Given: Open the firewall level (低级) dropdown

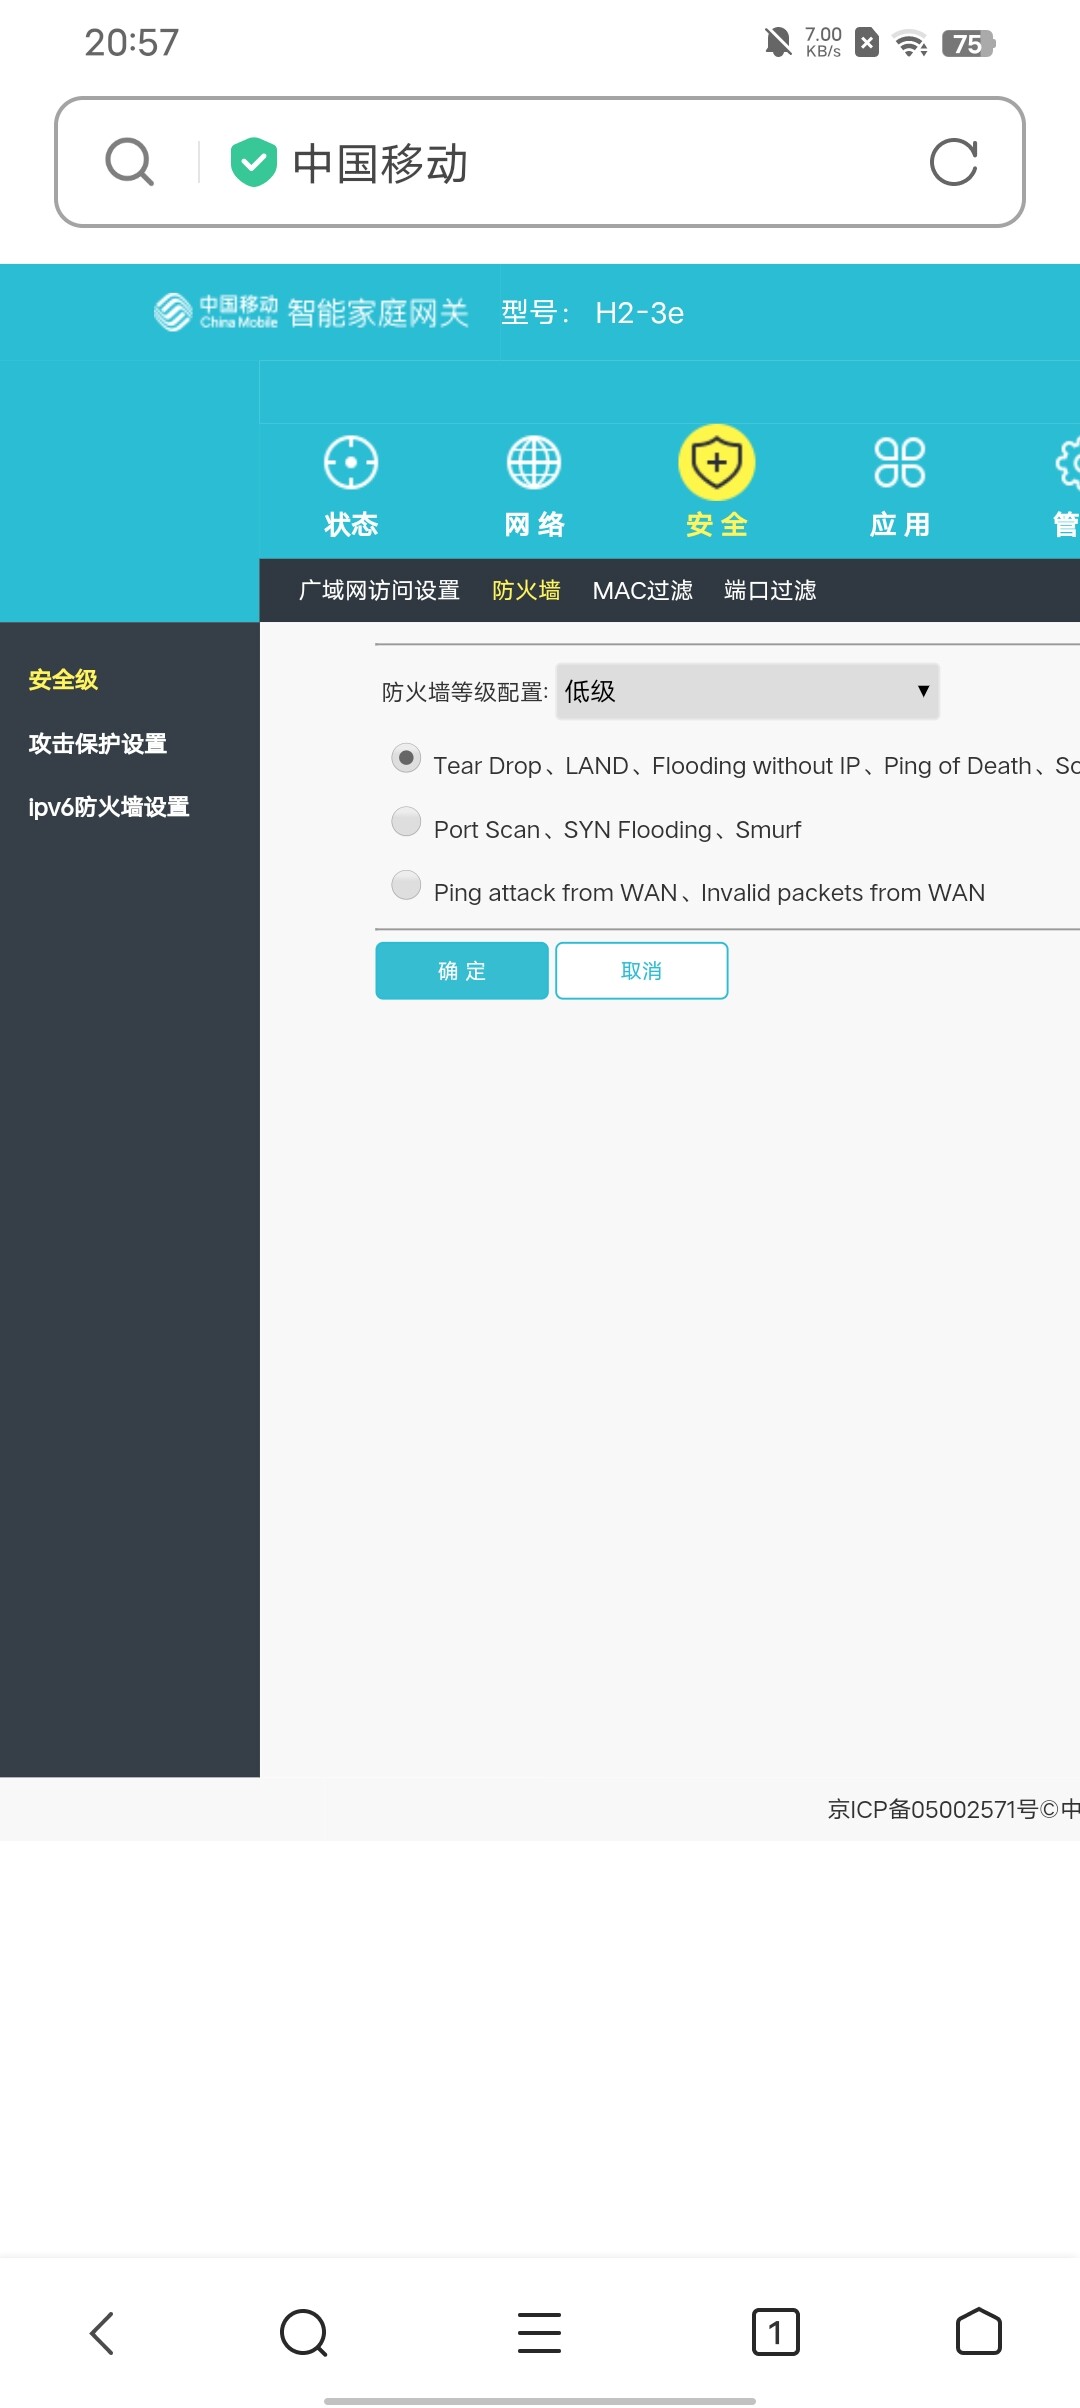Looking at the screenshot, I should tap(747, 691).
